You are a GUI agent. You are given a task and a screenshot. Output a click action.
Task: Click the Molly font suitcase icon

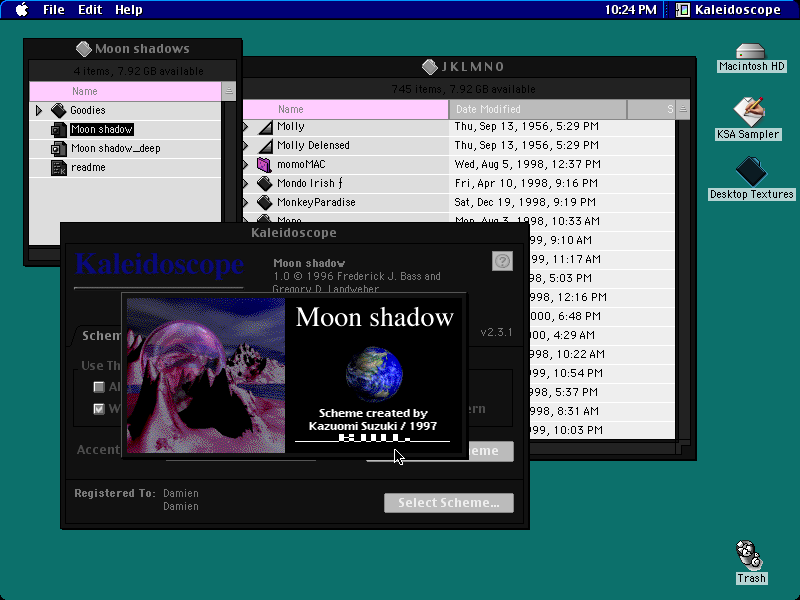pyautogui.click(x=265, y=127)
